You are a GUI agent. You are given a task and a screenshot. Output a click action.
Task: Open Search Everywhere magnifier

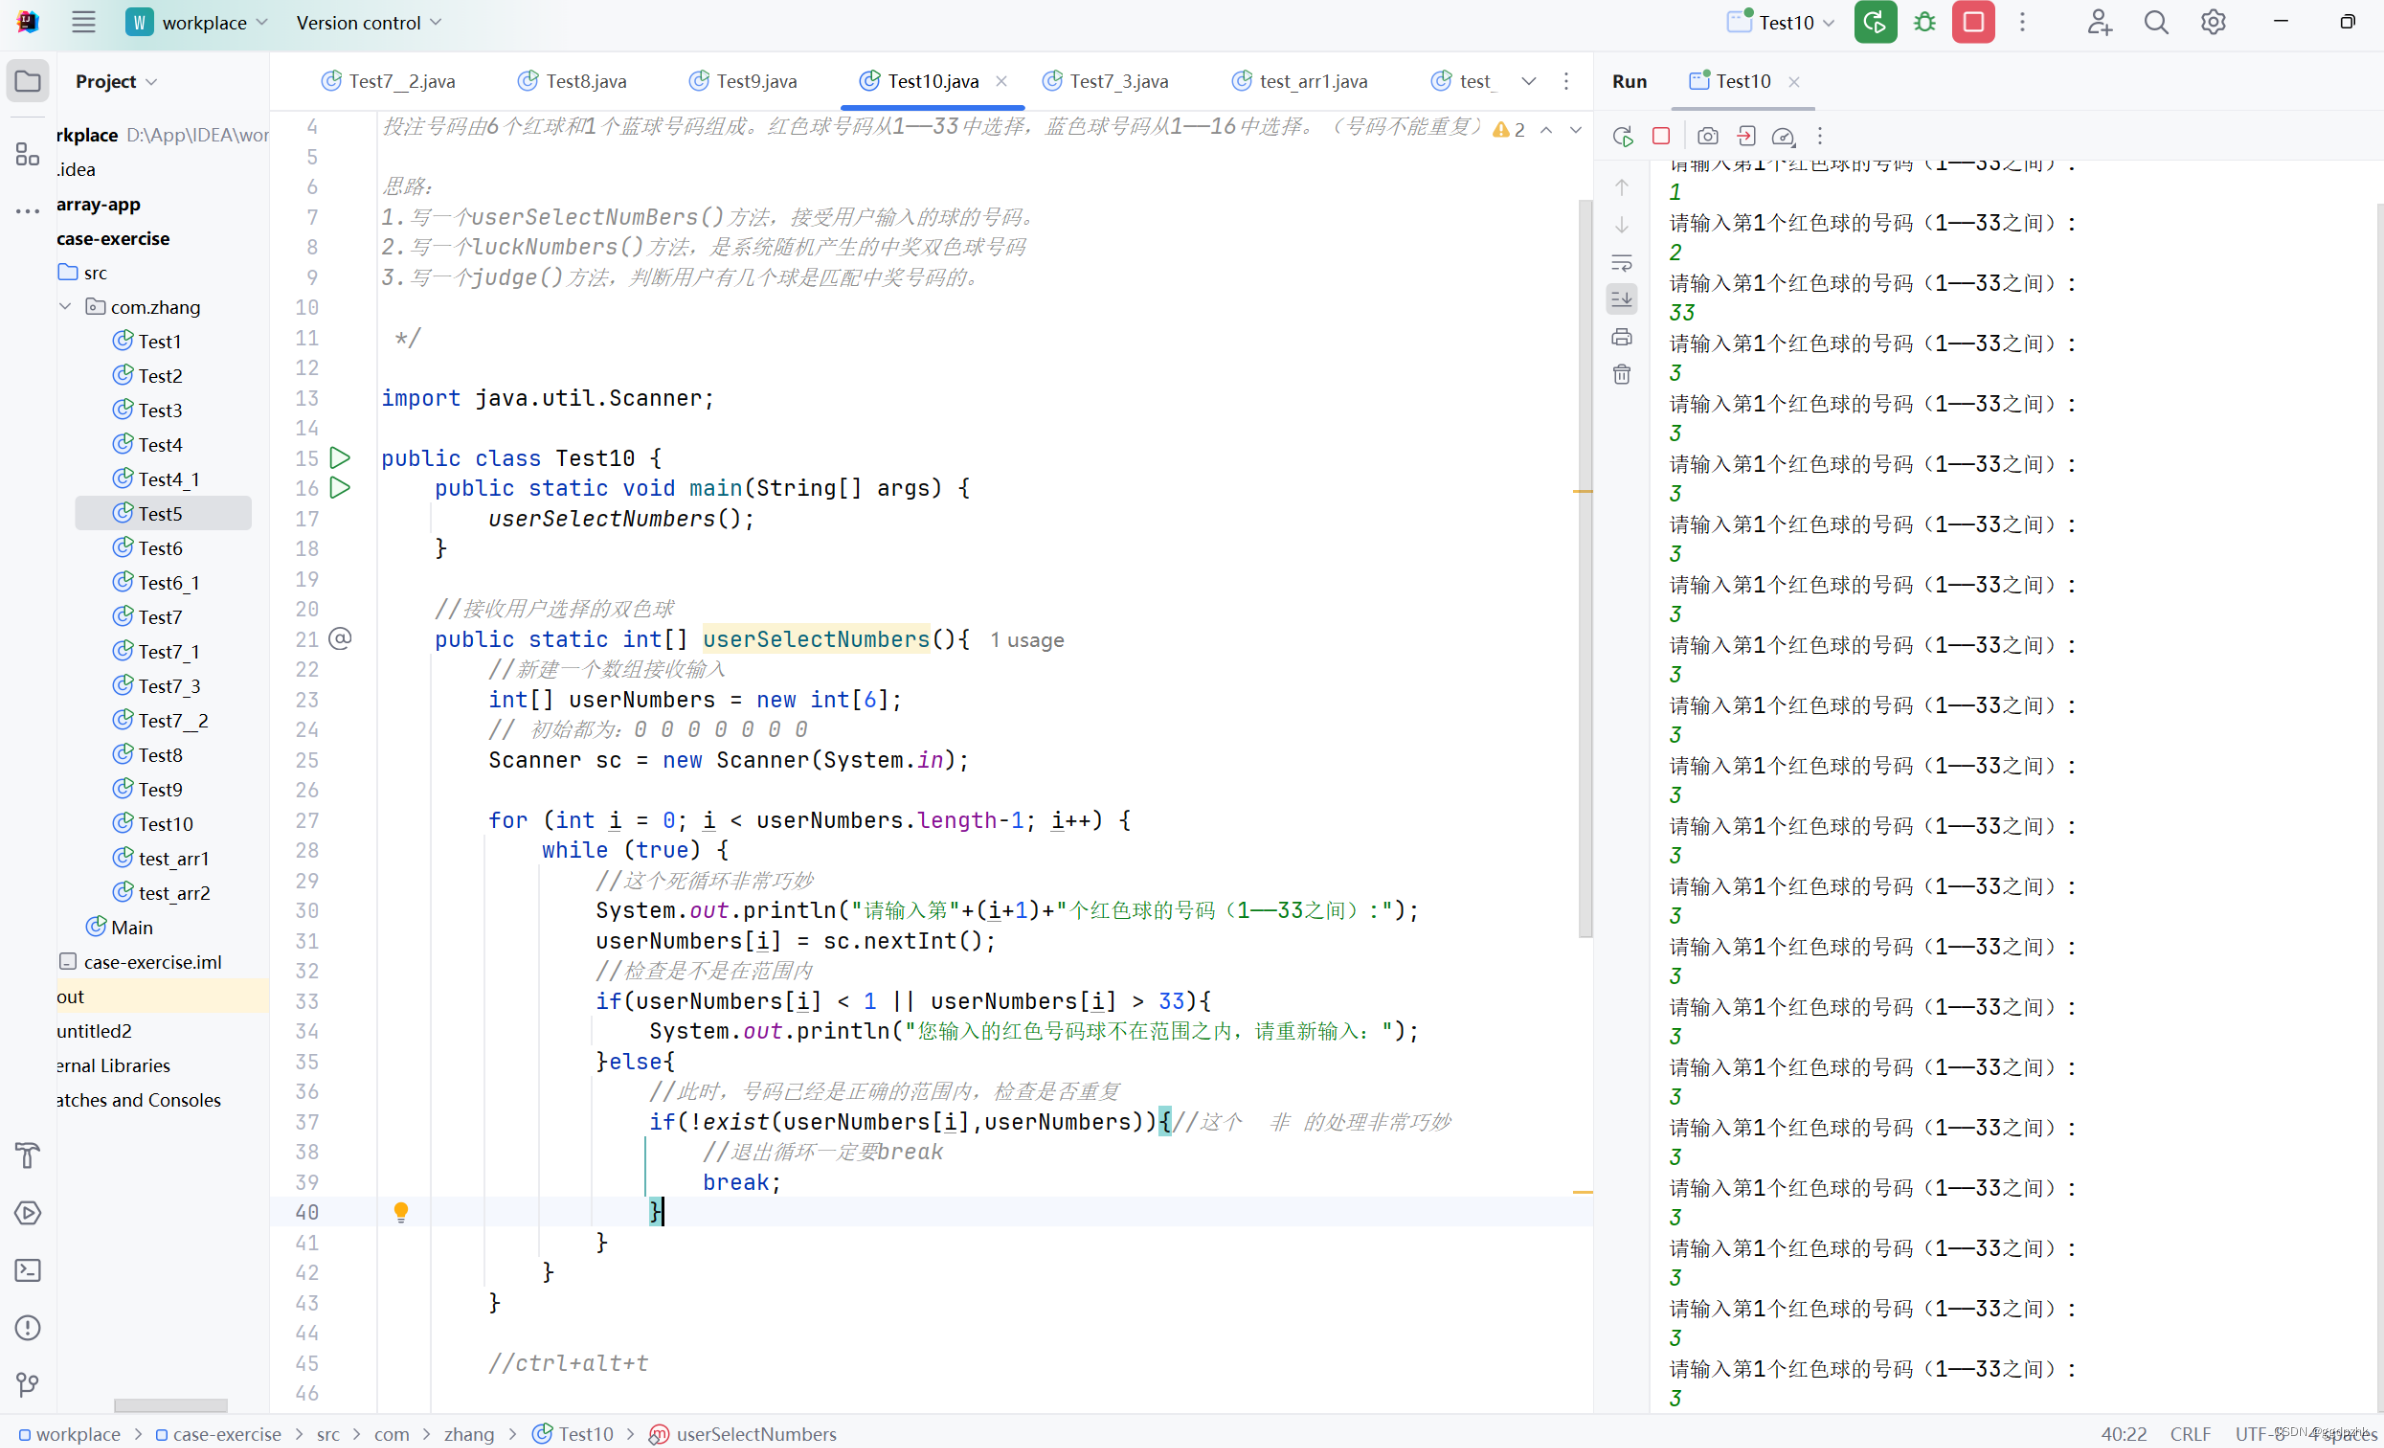[x=2156, y=22]
